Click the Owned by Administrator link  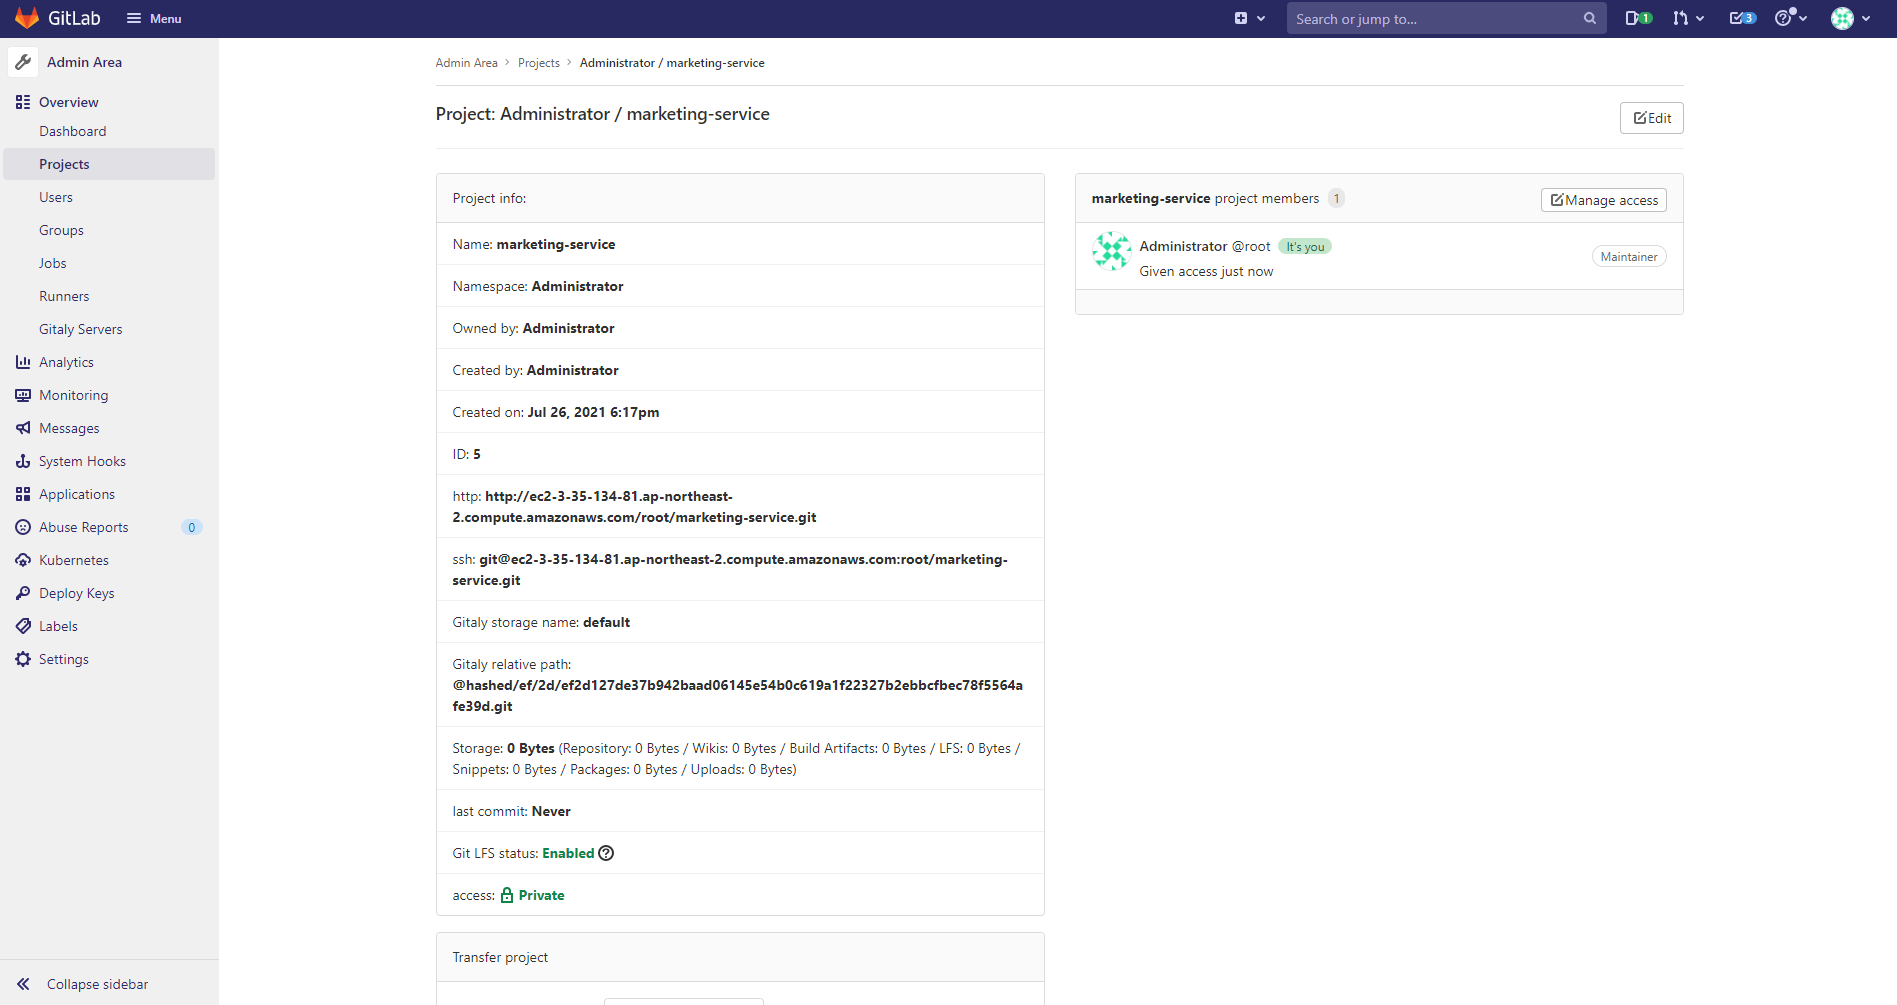pyautogui.click(x=568, y=328)
